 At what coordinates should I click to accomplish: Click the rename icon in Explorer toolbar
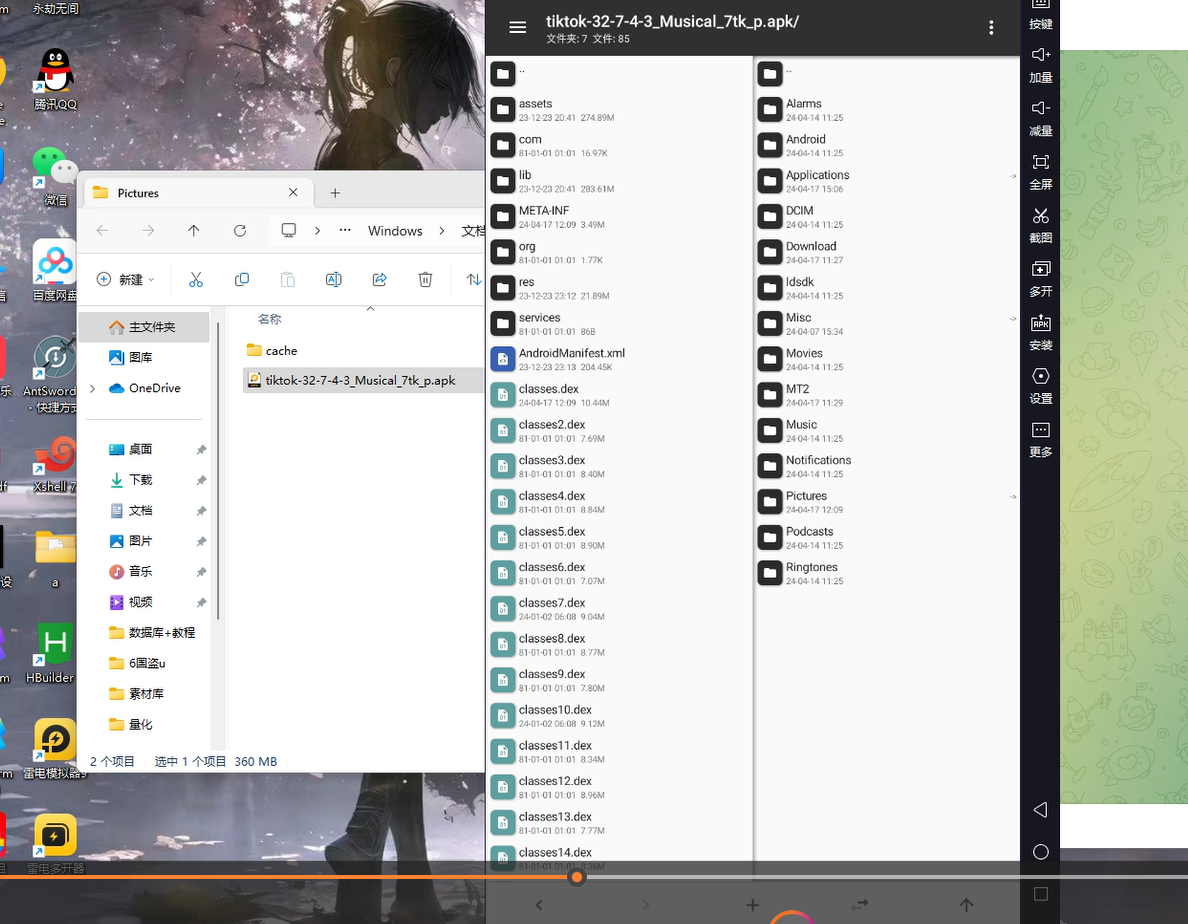(x=333, y=279)
